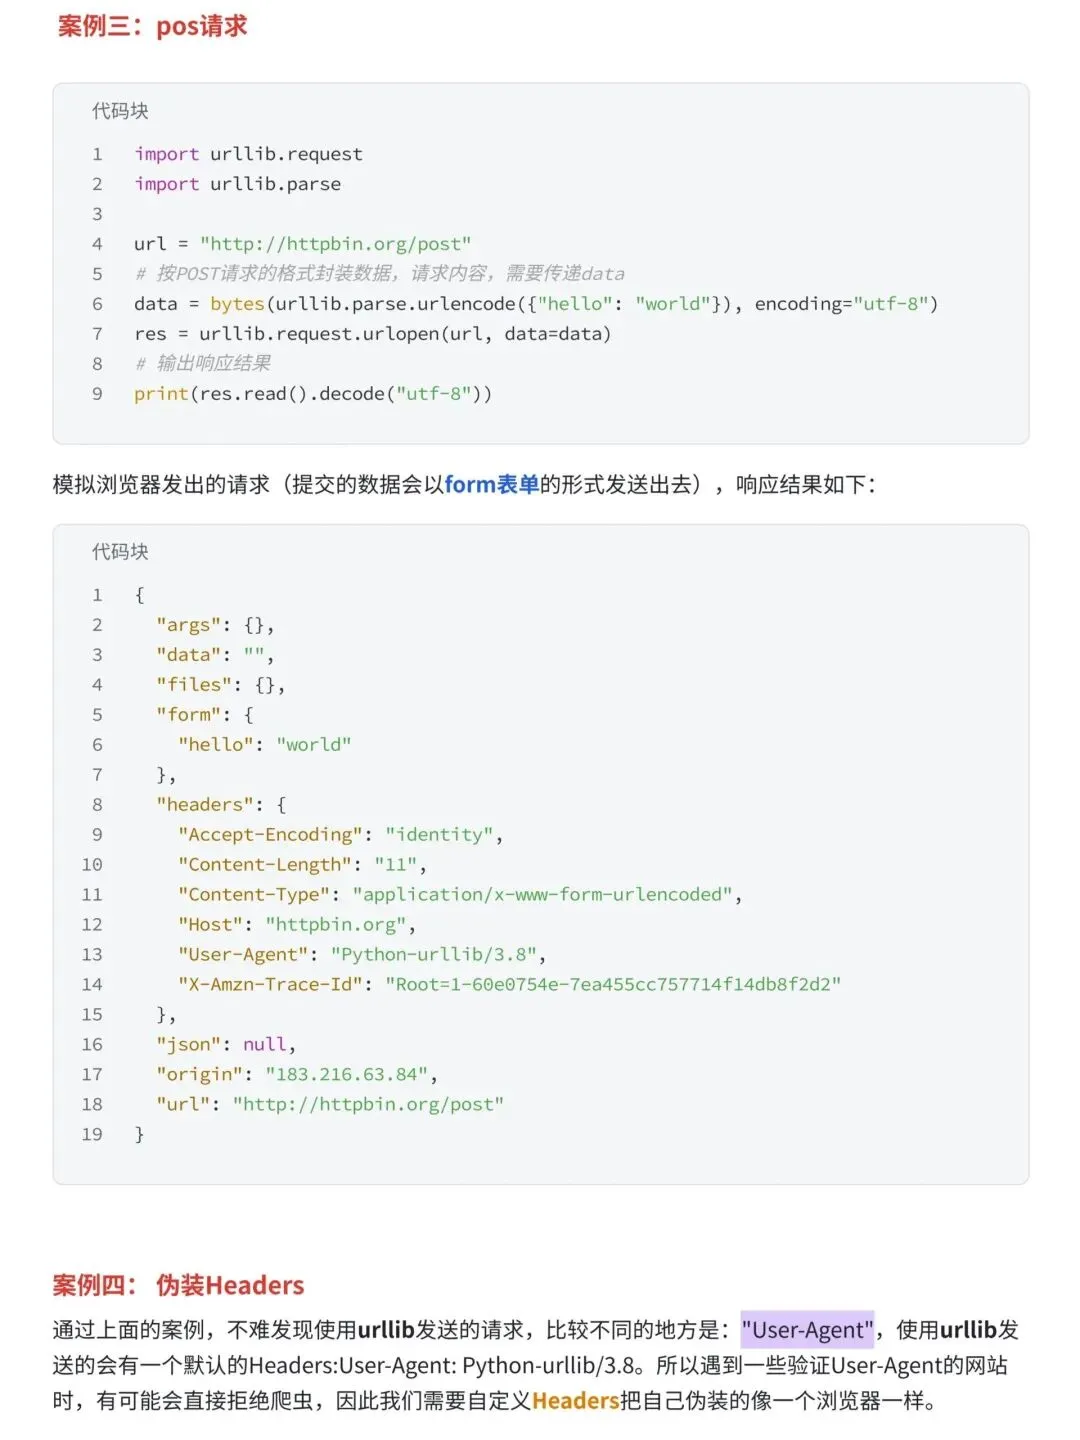
Task: Click the "hello": "world" form entry
Action: coord(265,745)
